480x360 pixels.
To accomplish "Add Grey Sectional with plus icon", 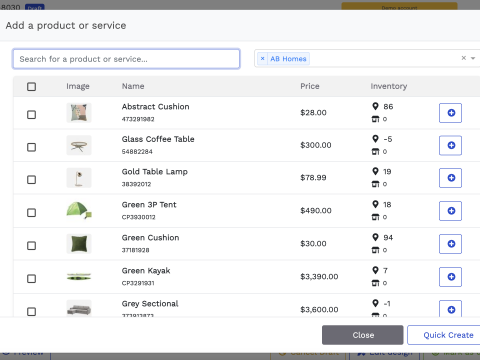I will 450,309.
